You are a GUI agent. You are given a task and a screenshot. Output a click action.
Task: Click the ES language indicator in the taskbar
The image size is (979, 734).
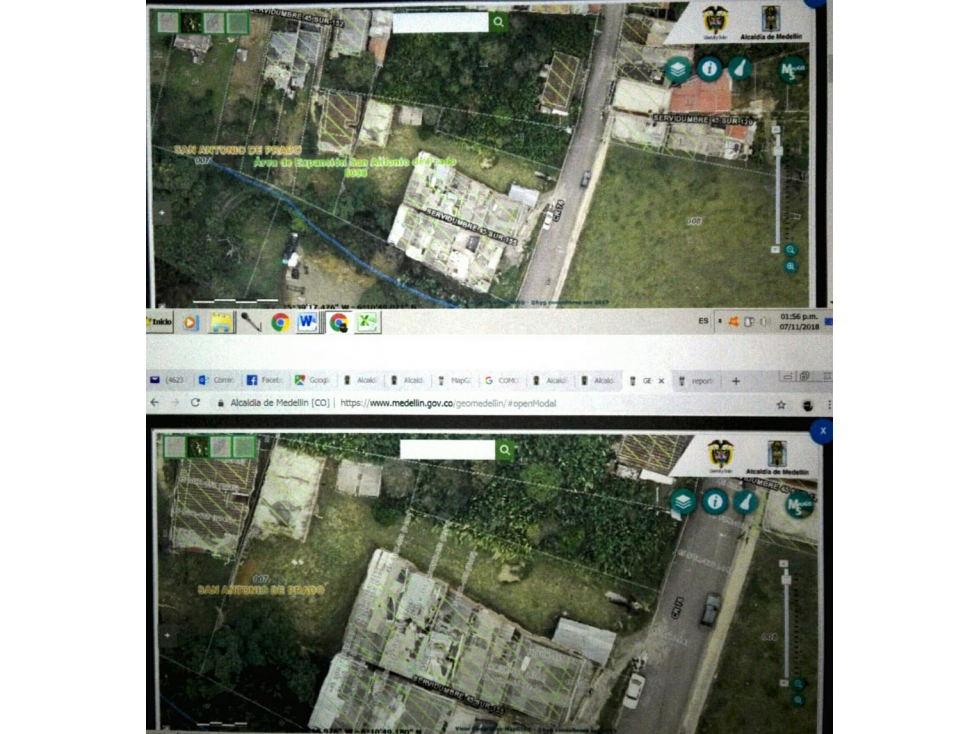[703, 321]
